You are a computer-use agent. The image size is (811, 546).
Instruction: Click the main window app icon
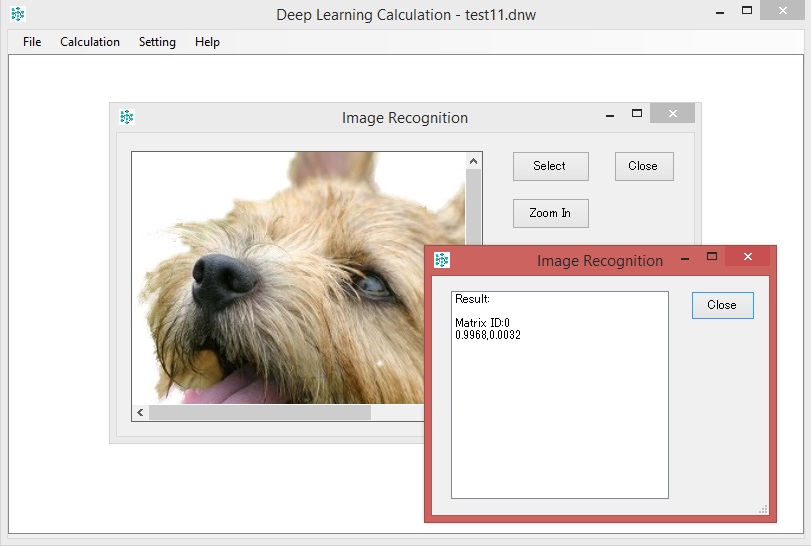point(18,14)
